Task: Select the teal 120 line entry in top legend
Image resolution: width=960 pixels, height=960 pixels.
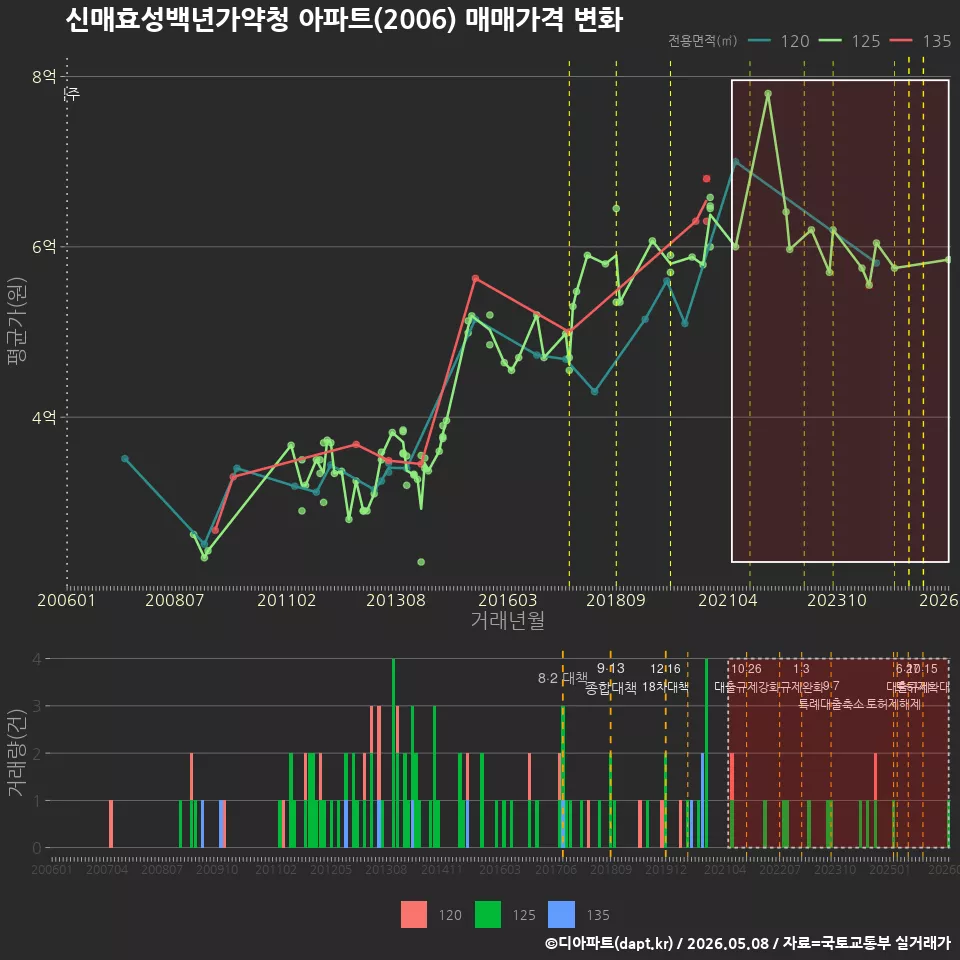Action: coord(779,41)
